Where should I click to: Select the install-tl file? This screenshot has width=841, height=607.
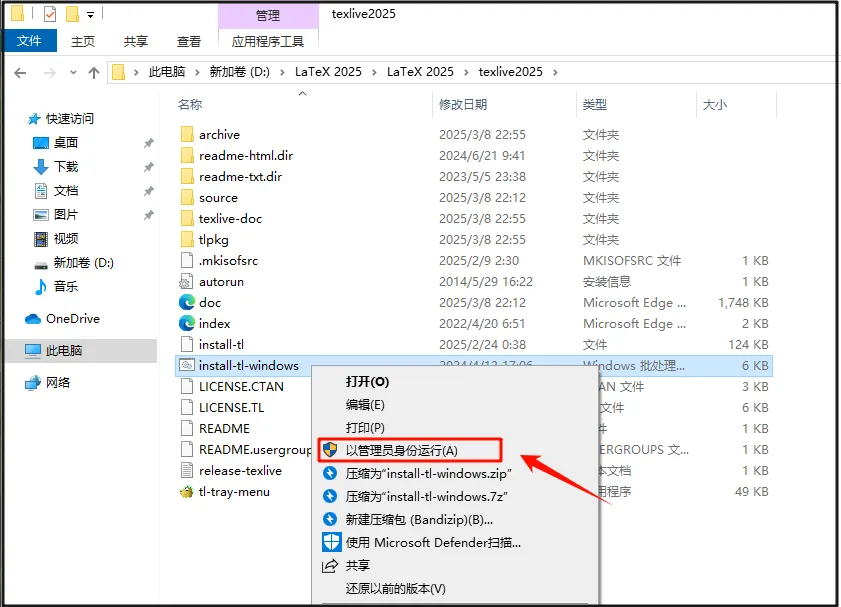click(222, 344)
